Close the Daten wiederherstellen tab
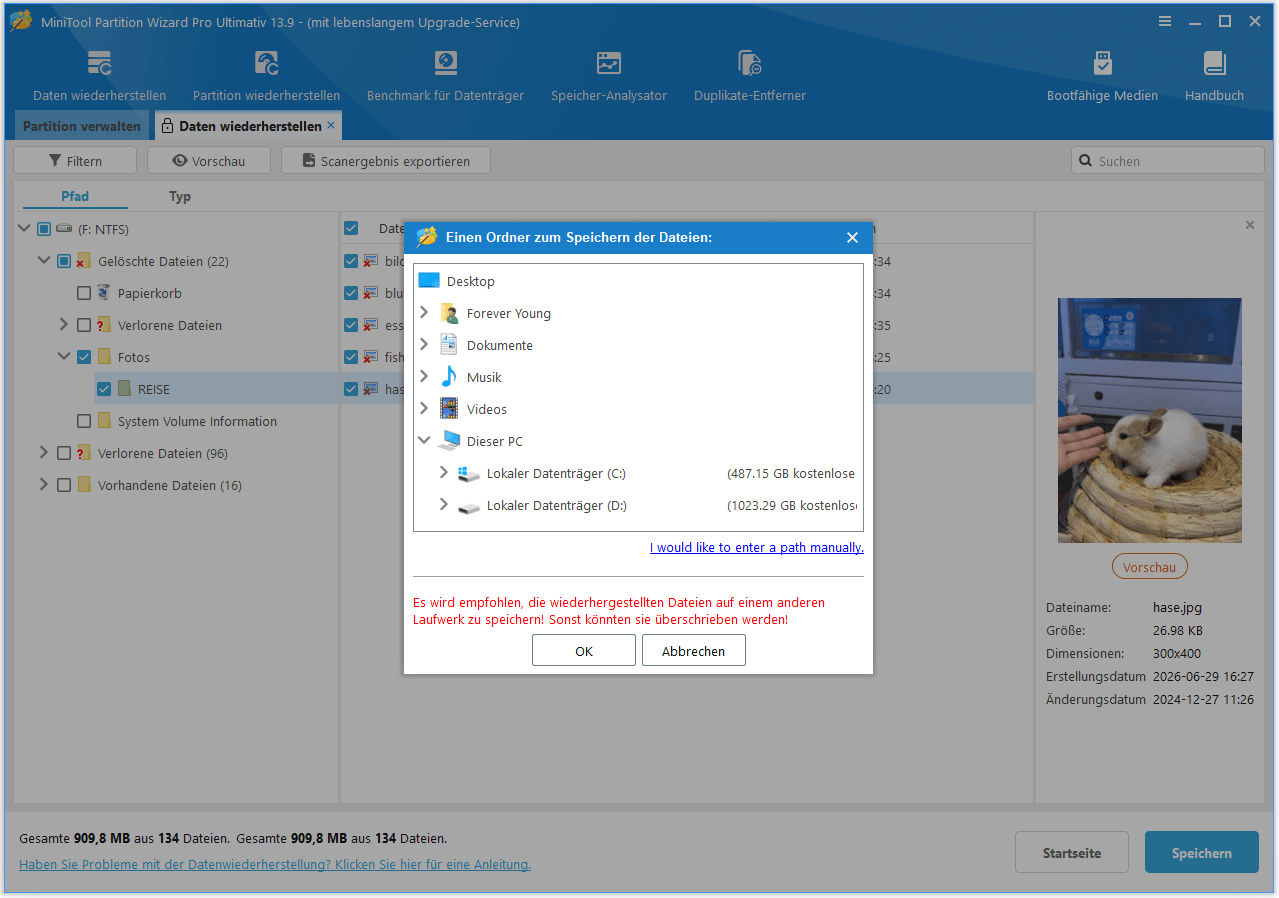 (x=331, y=125)
